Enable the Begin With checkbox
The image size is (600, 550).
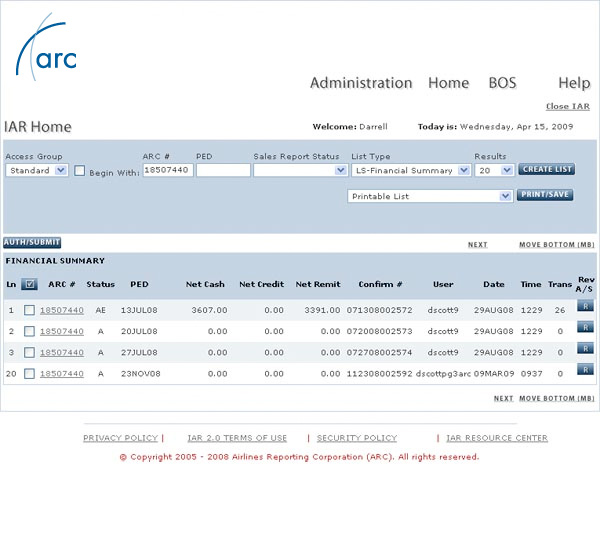pyautogui.click(x=80, y=170)
